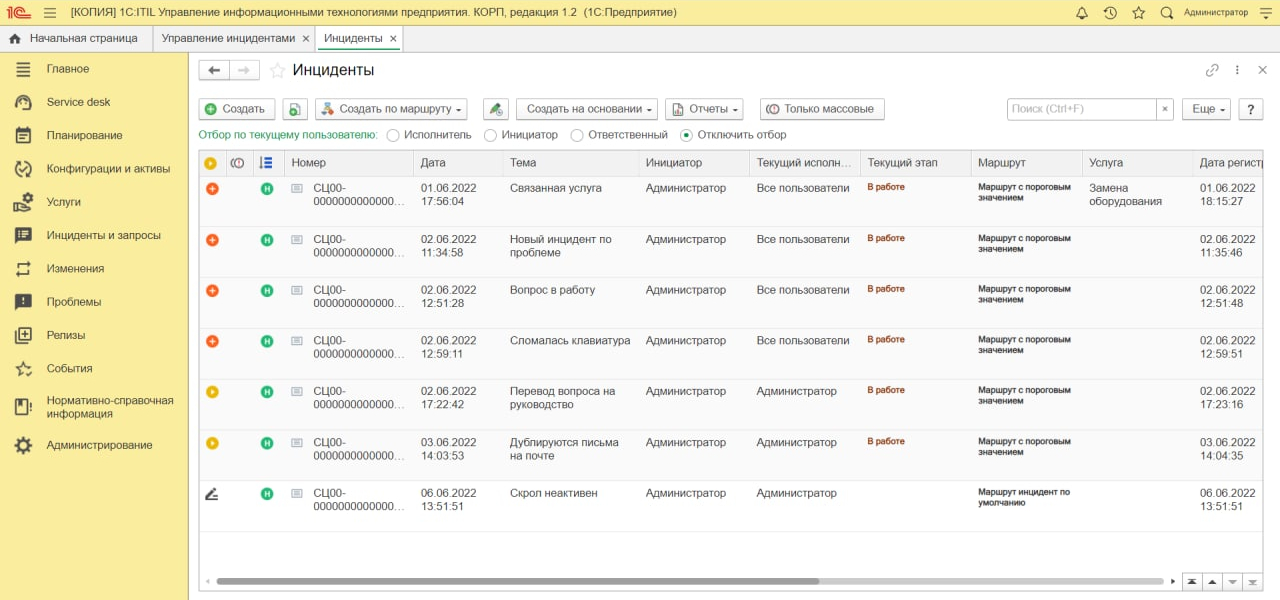Select the Ответственный filter radio button
Screen dimensions: 1280x600
[x=577, y=135]
